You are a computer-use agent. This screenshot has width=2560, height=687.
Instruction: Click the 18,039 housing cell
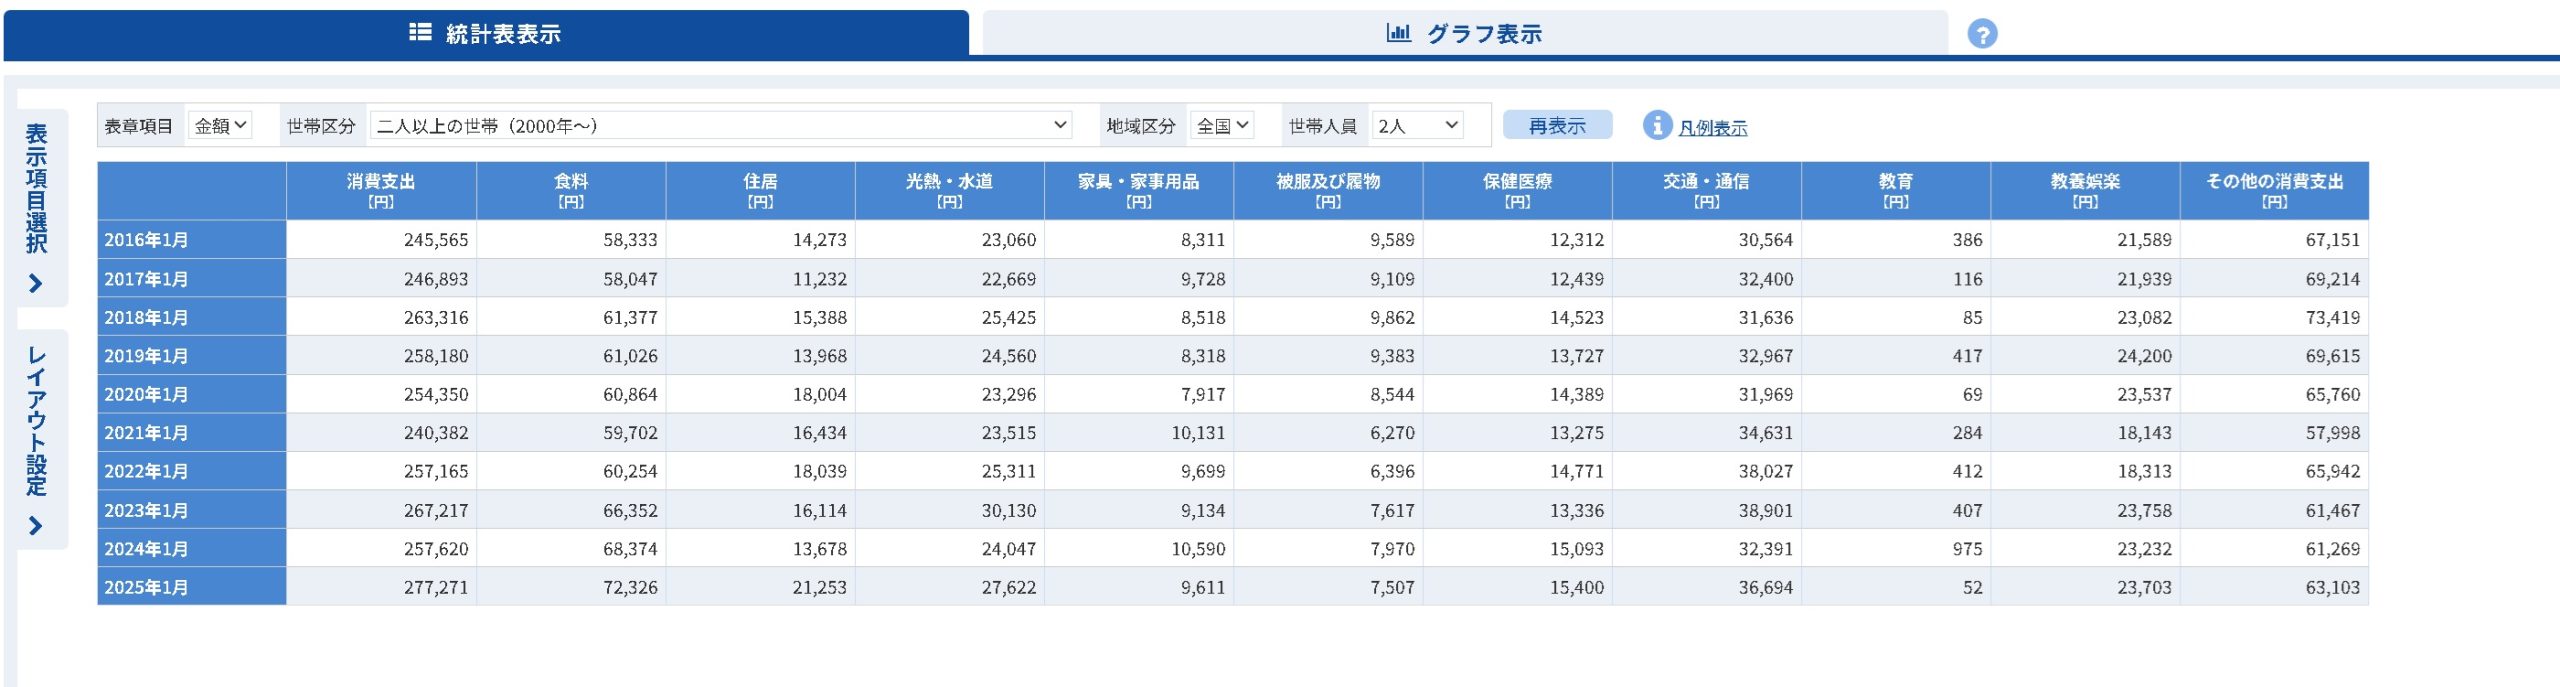point(760,471)
